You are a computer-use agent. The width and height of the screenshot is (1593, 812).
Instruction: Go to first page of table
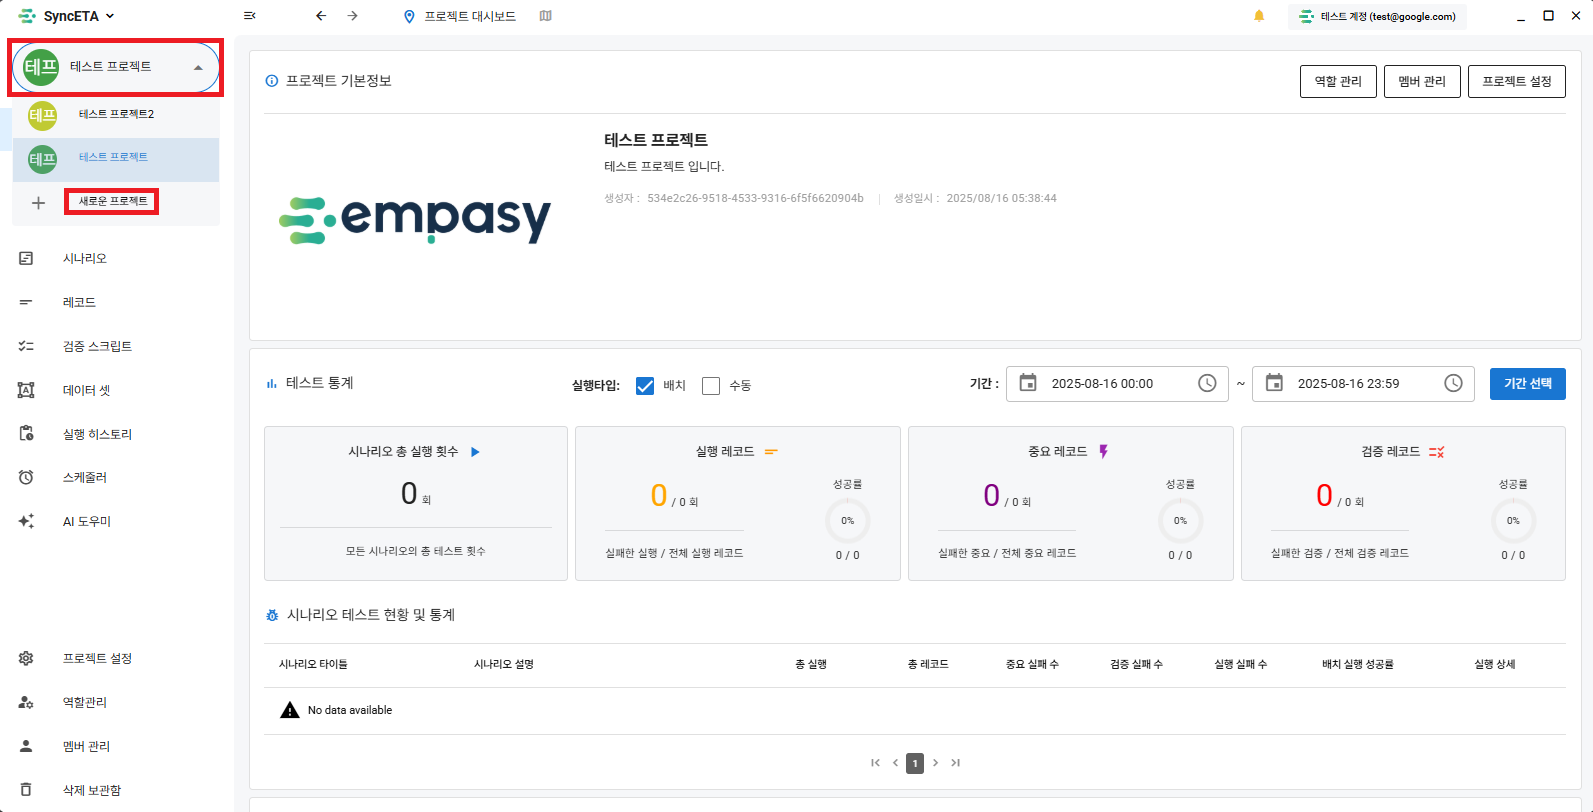875,763
